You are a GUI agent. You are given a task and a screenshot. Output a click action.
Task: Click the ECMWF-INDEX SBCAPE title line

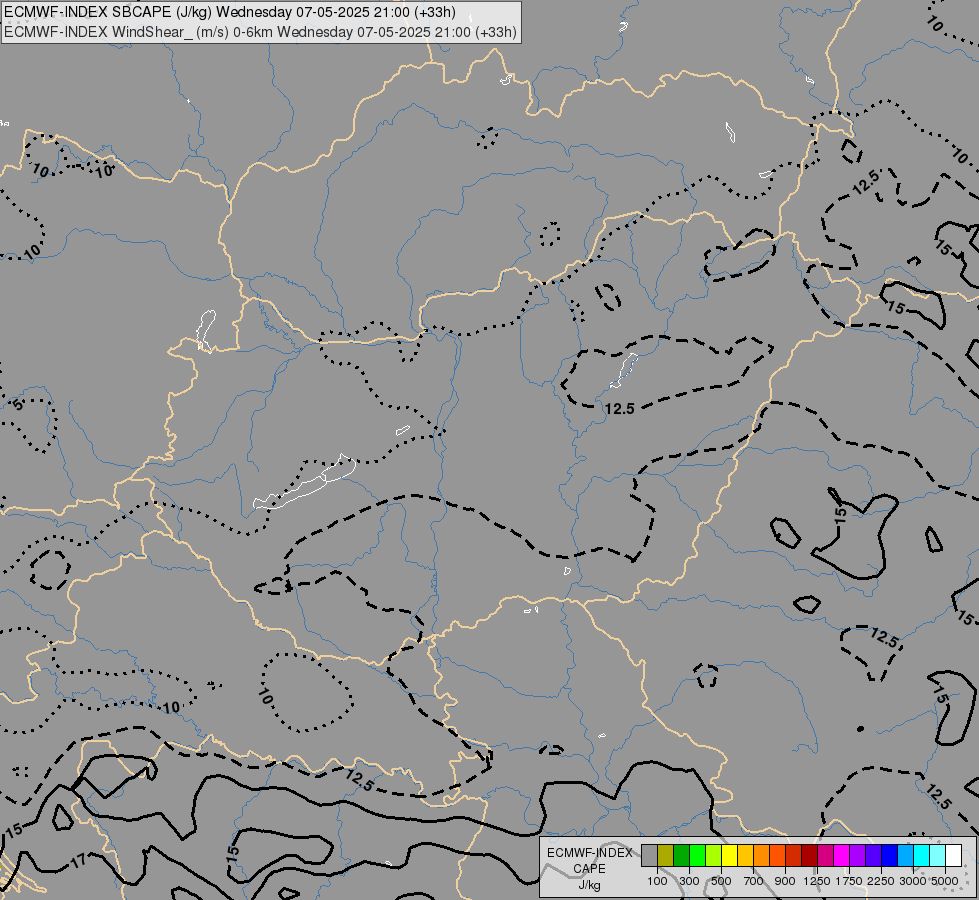pos(230,12)
